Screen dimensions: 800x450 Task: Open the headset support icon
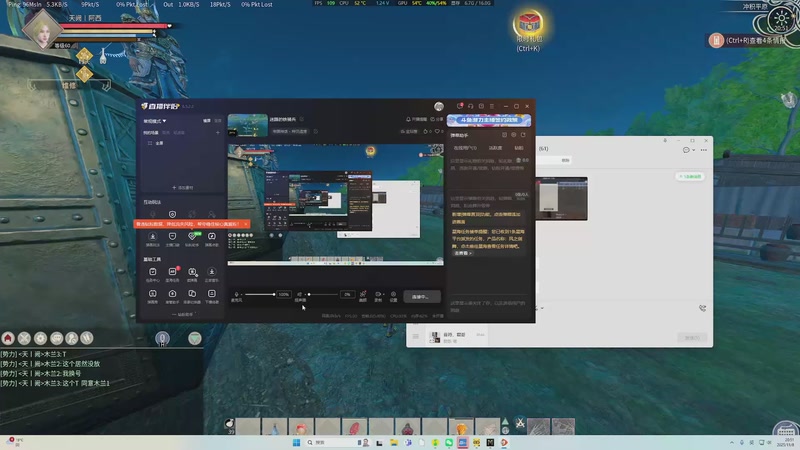pyautogui.click(x=470, y=106)
